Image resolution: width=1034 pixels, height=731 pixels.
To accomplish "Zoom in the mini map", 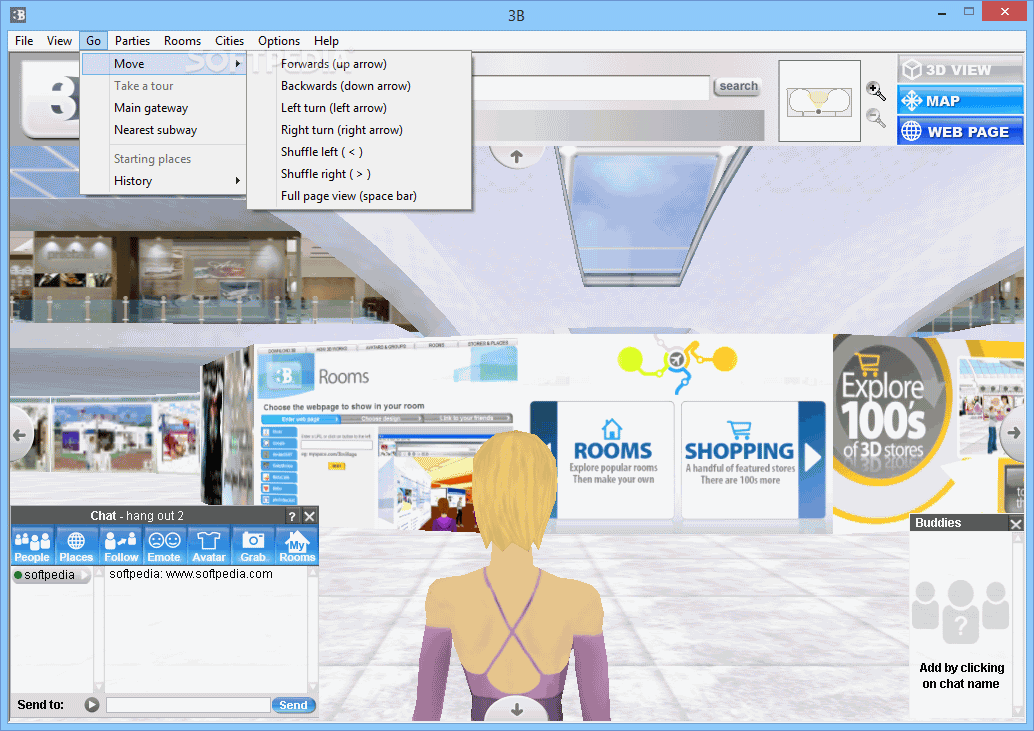I will point(875,90).
